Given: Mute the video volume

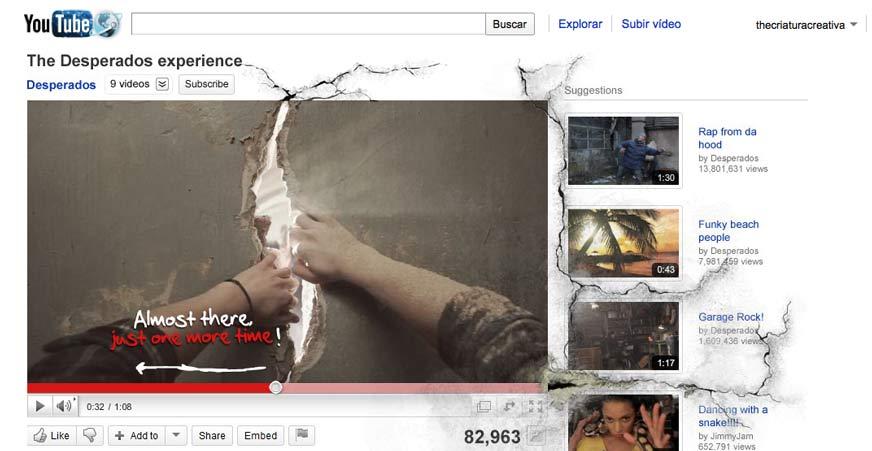Looking at the screenshot, I should pos(65,407).
